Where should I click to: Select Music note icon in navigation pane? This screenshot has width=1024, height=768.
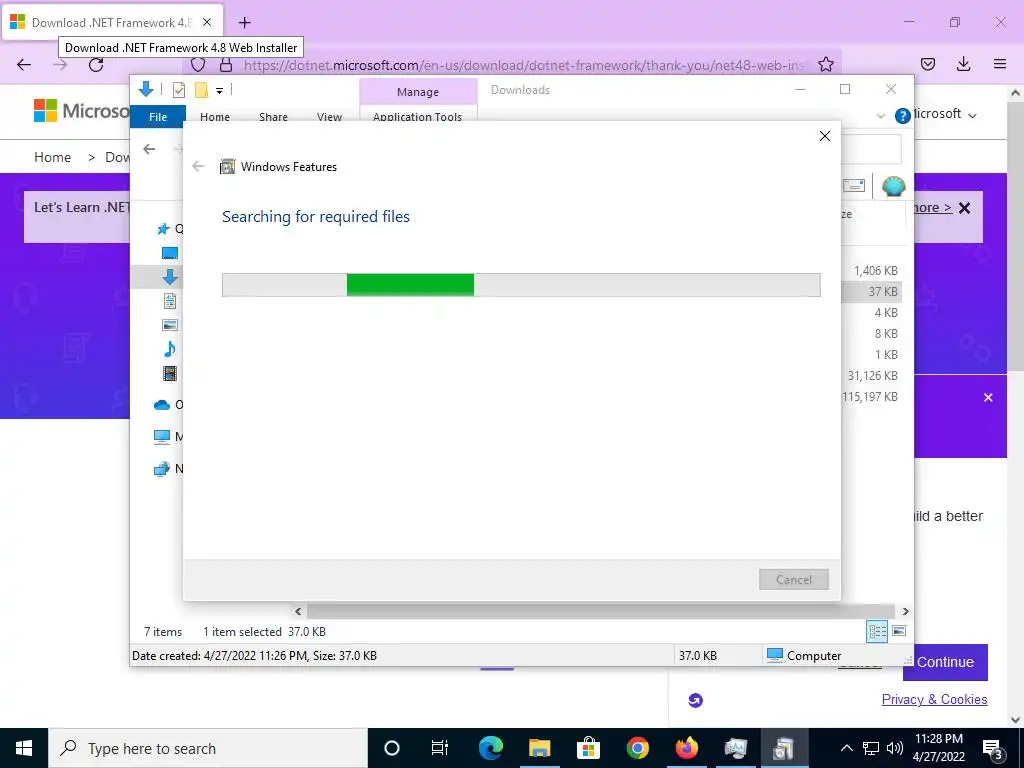pyautogui.click(x=170, y=349)
